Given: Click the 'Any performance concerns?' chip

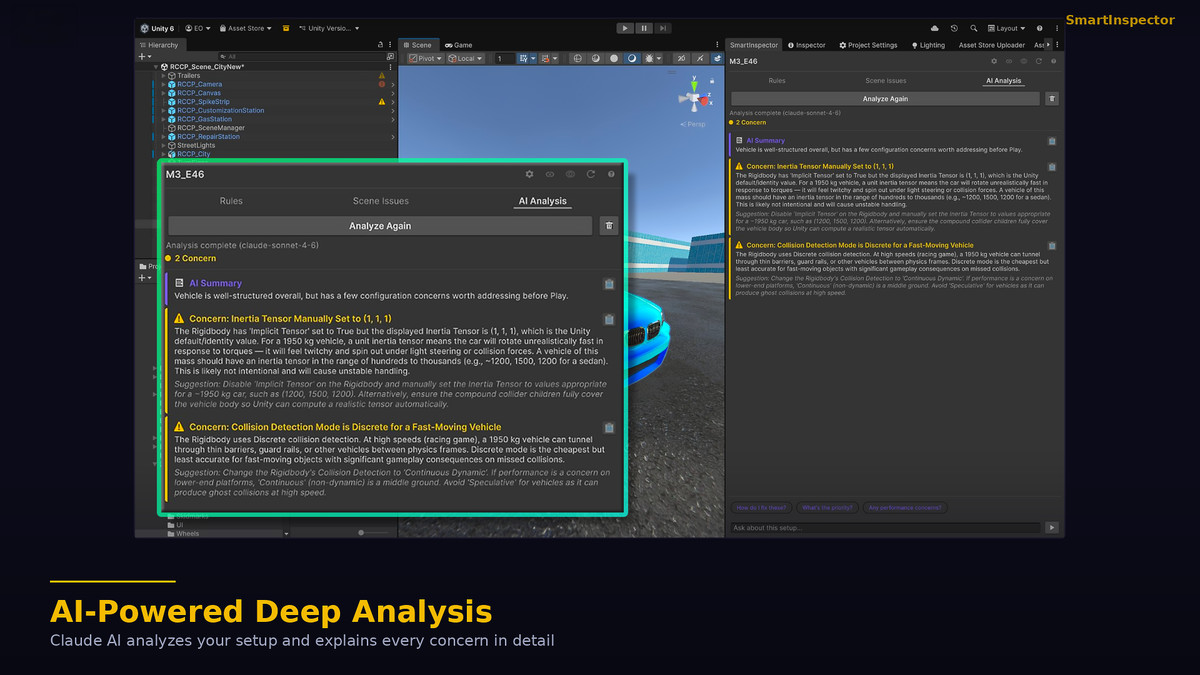Looking at the screenshot, I should point(905,508).
